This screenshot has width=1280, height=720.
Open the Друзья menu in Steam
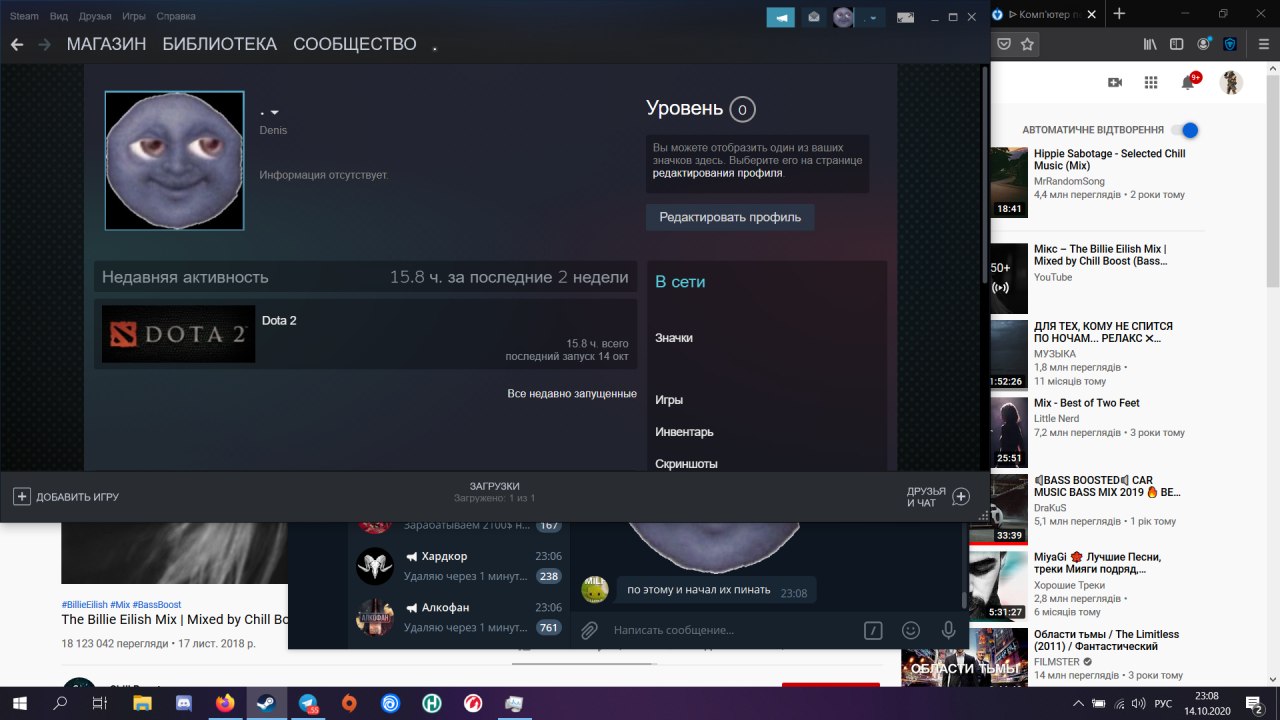click(95, 16)
